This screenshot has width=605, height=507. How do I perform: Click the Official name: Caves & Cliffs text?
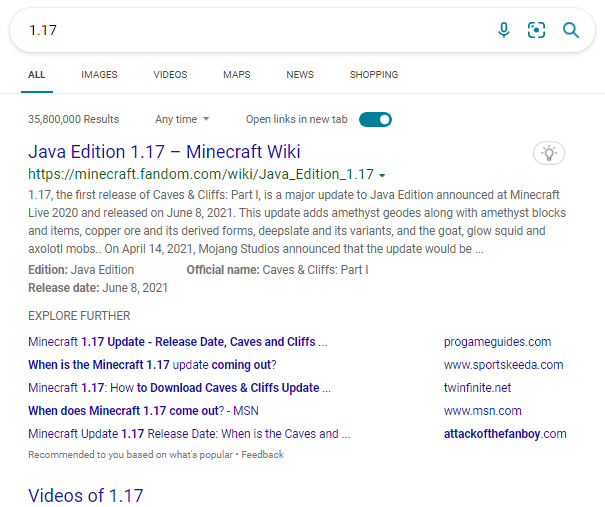pyautogui.click(x=277, y=270)
